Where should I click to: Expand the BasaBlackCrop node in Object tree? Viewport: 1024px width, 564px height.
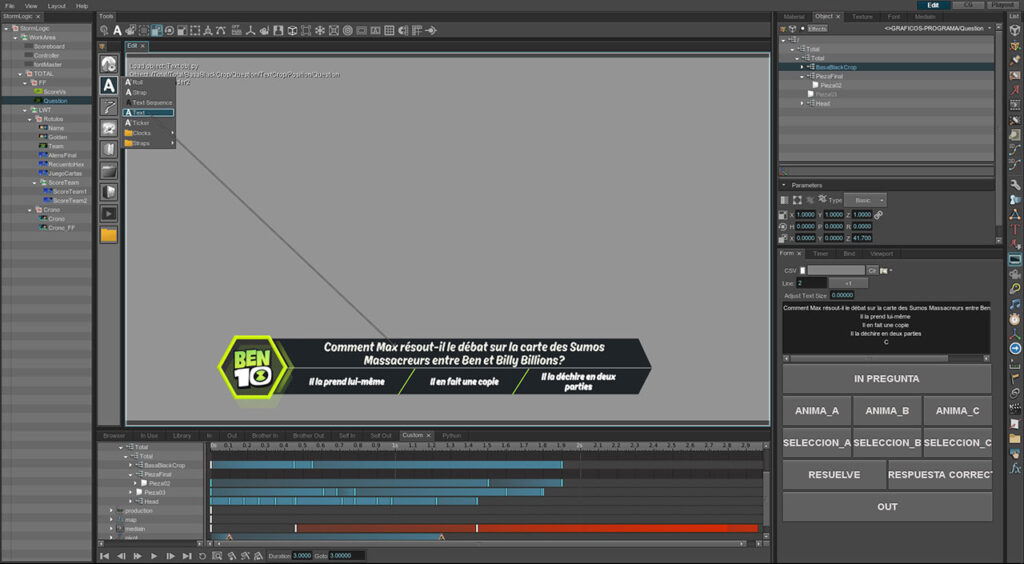802,67
